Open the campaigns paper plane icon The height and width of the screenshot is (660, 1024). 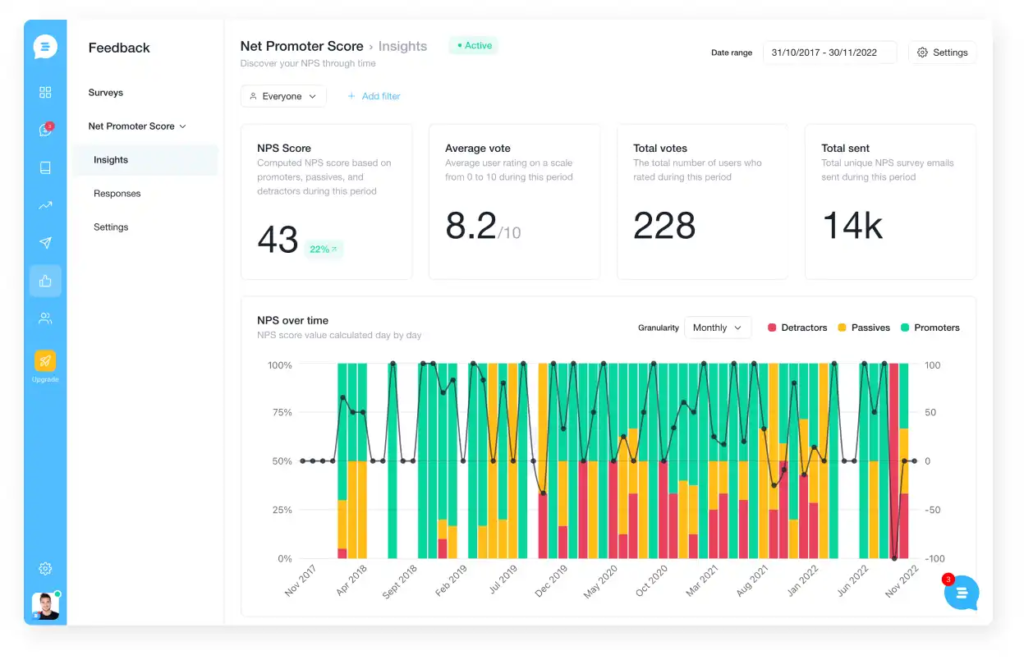pyautogui.click(x=45, y=243)
